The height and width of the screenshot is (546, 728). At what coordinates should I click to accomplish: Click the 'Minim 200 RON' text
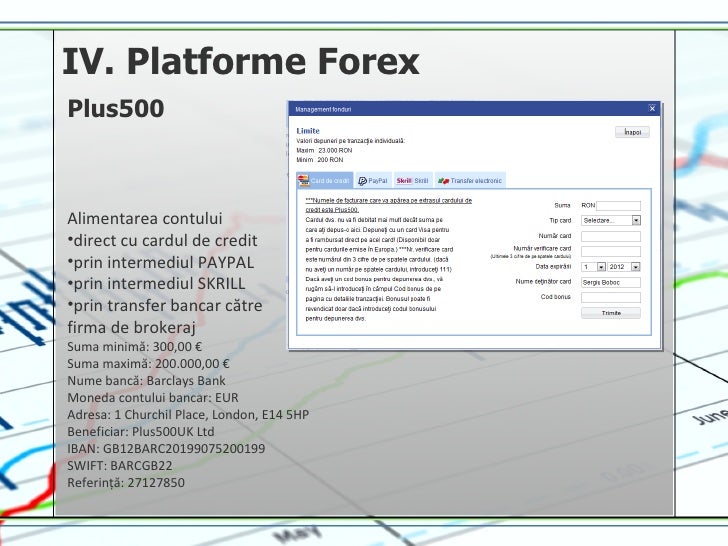click(320, 160)
